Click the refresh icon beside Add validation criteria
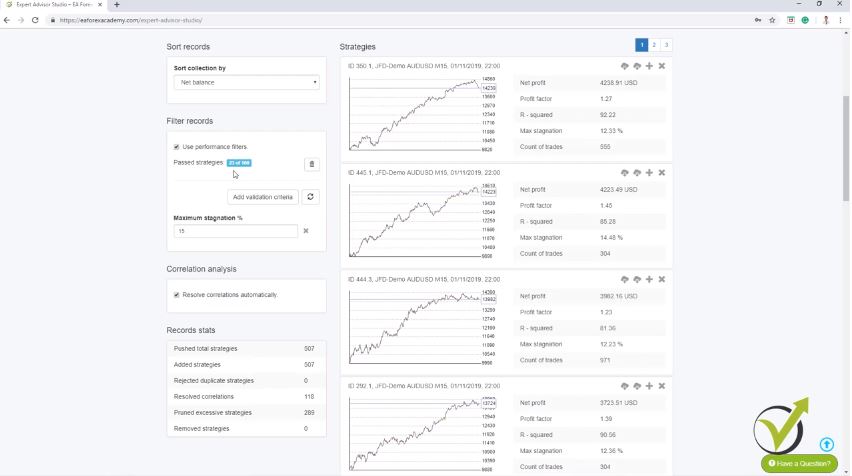Viewport: 852px width, 476px height. click(311, 197)
